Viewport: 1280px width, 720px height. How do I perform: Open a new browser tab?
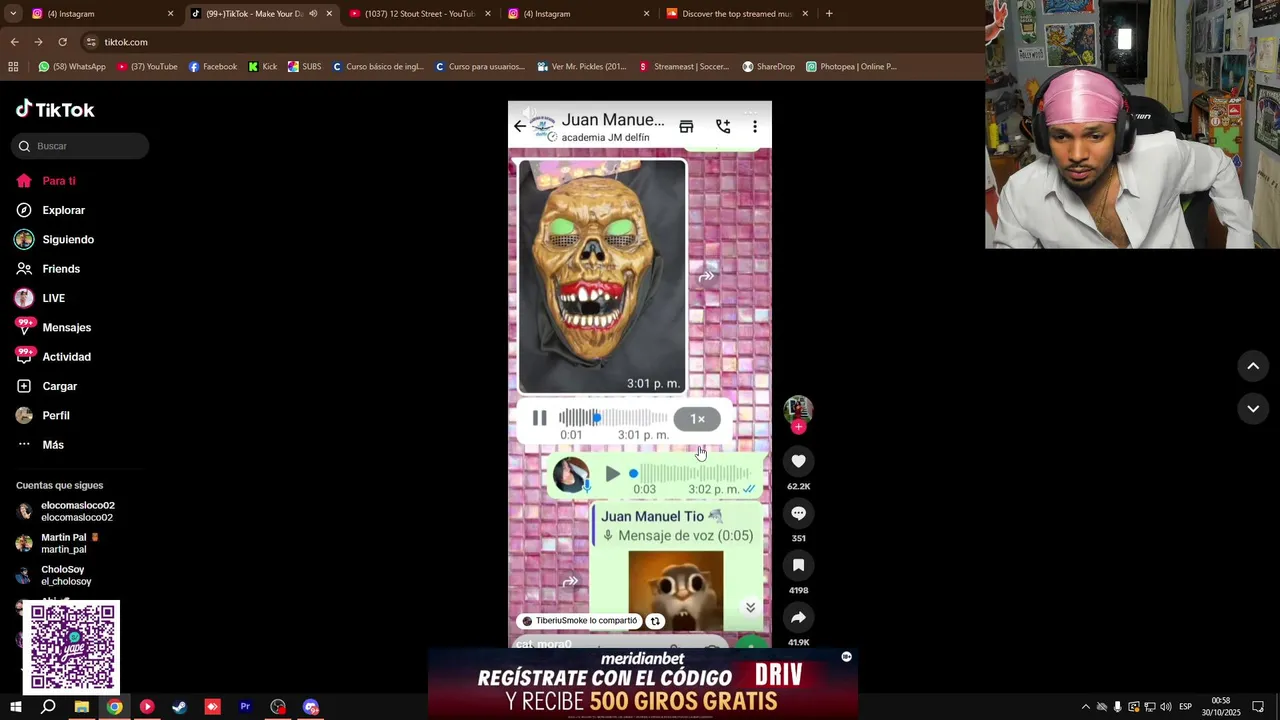pyautogui.click(x=829, y=14)
